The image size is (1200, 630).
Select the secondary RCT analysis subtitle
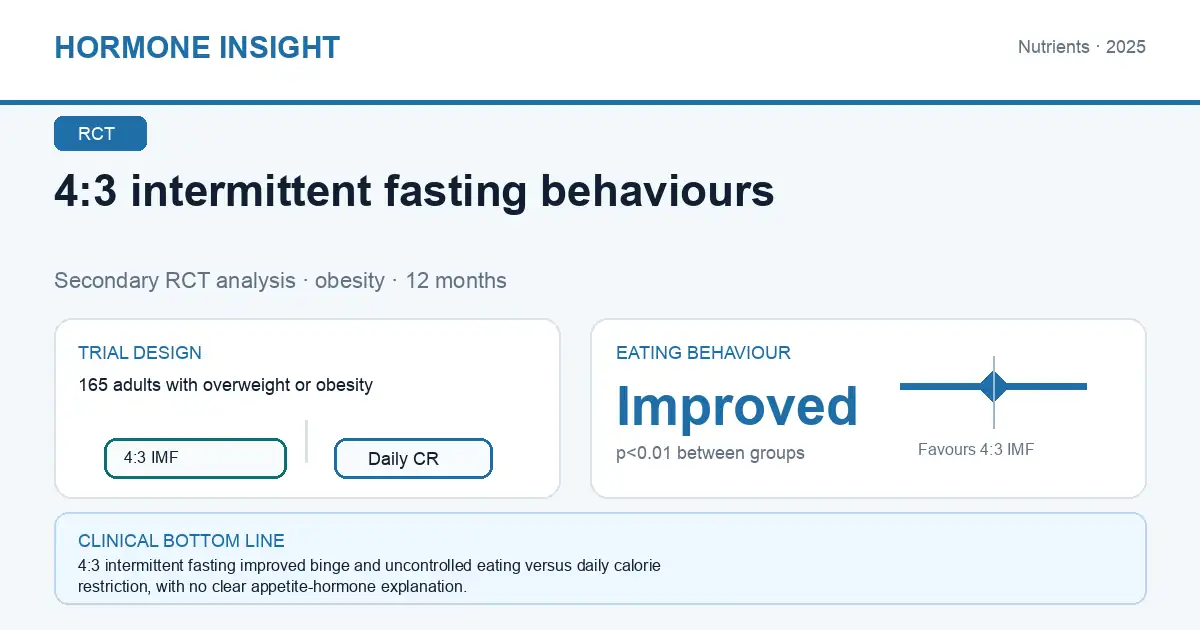(280, 280)
